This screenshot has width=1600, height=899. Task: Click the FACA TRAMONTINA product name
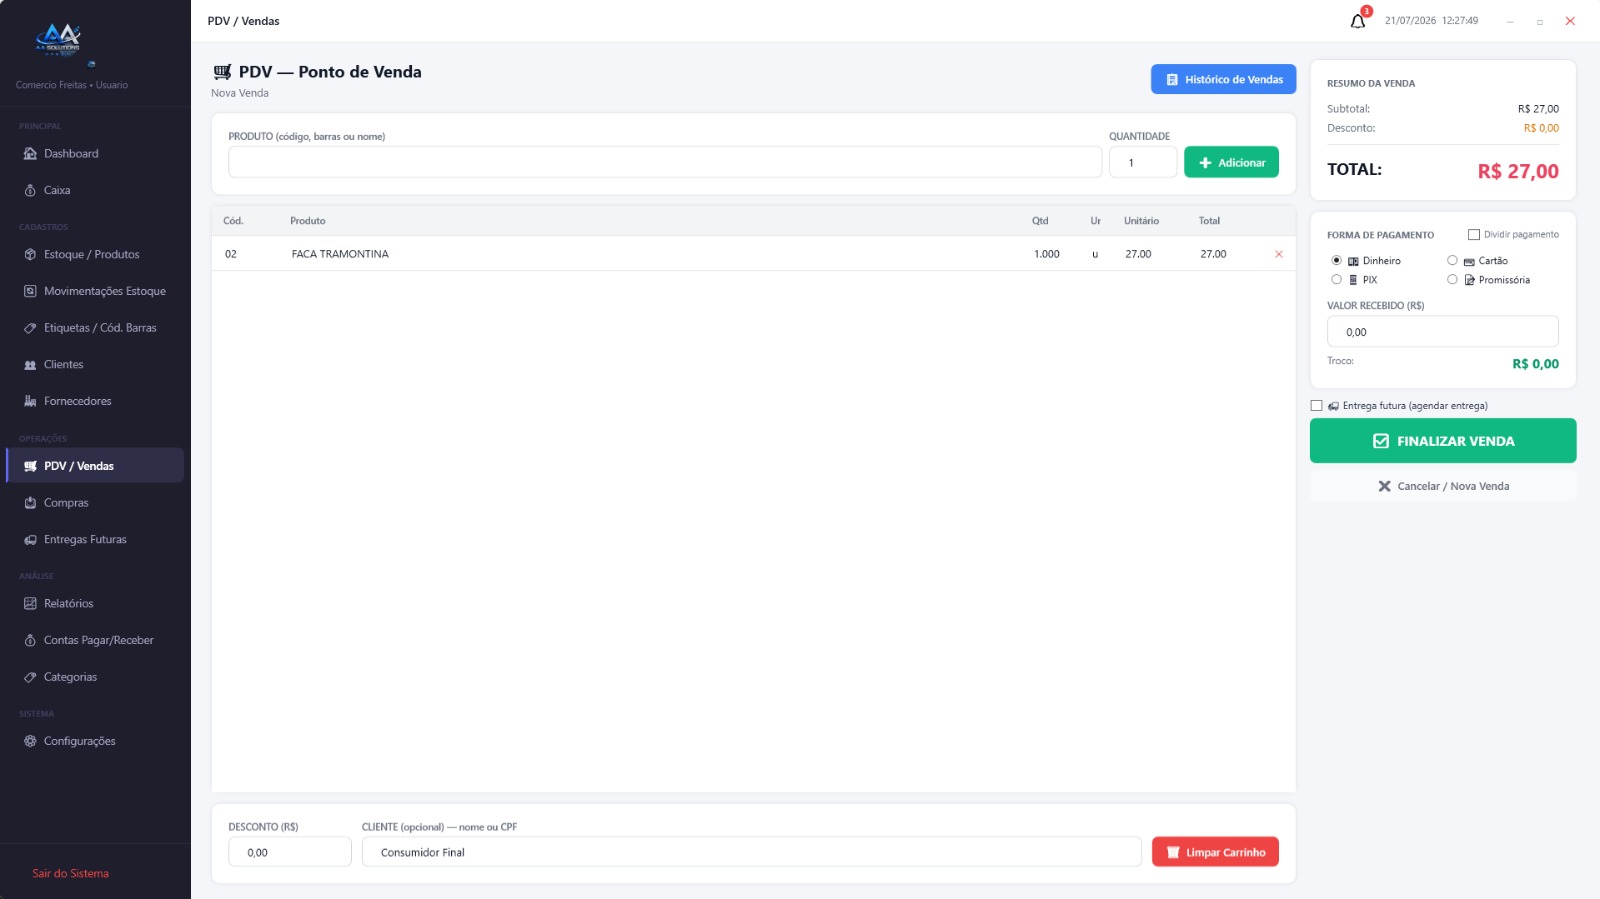coord(340,254)
